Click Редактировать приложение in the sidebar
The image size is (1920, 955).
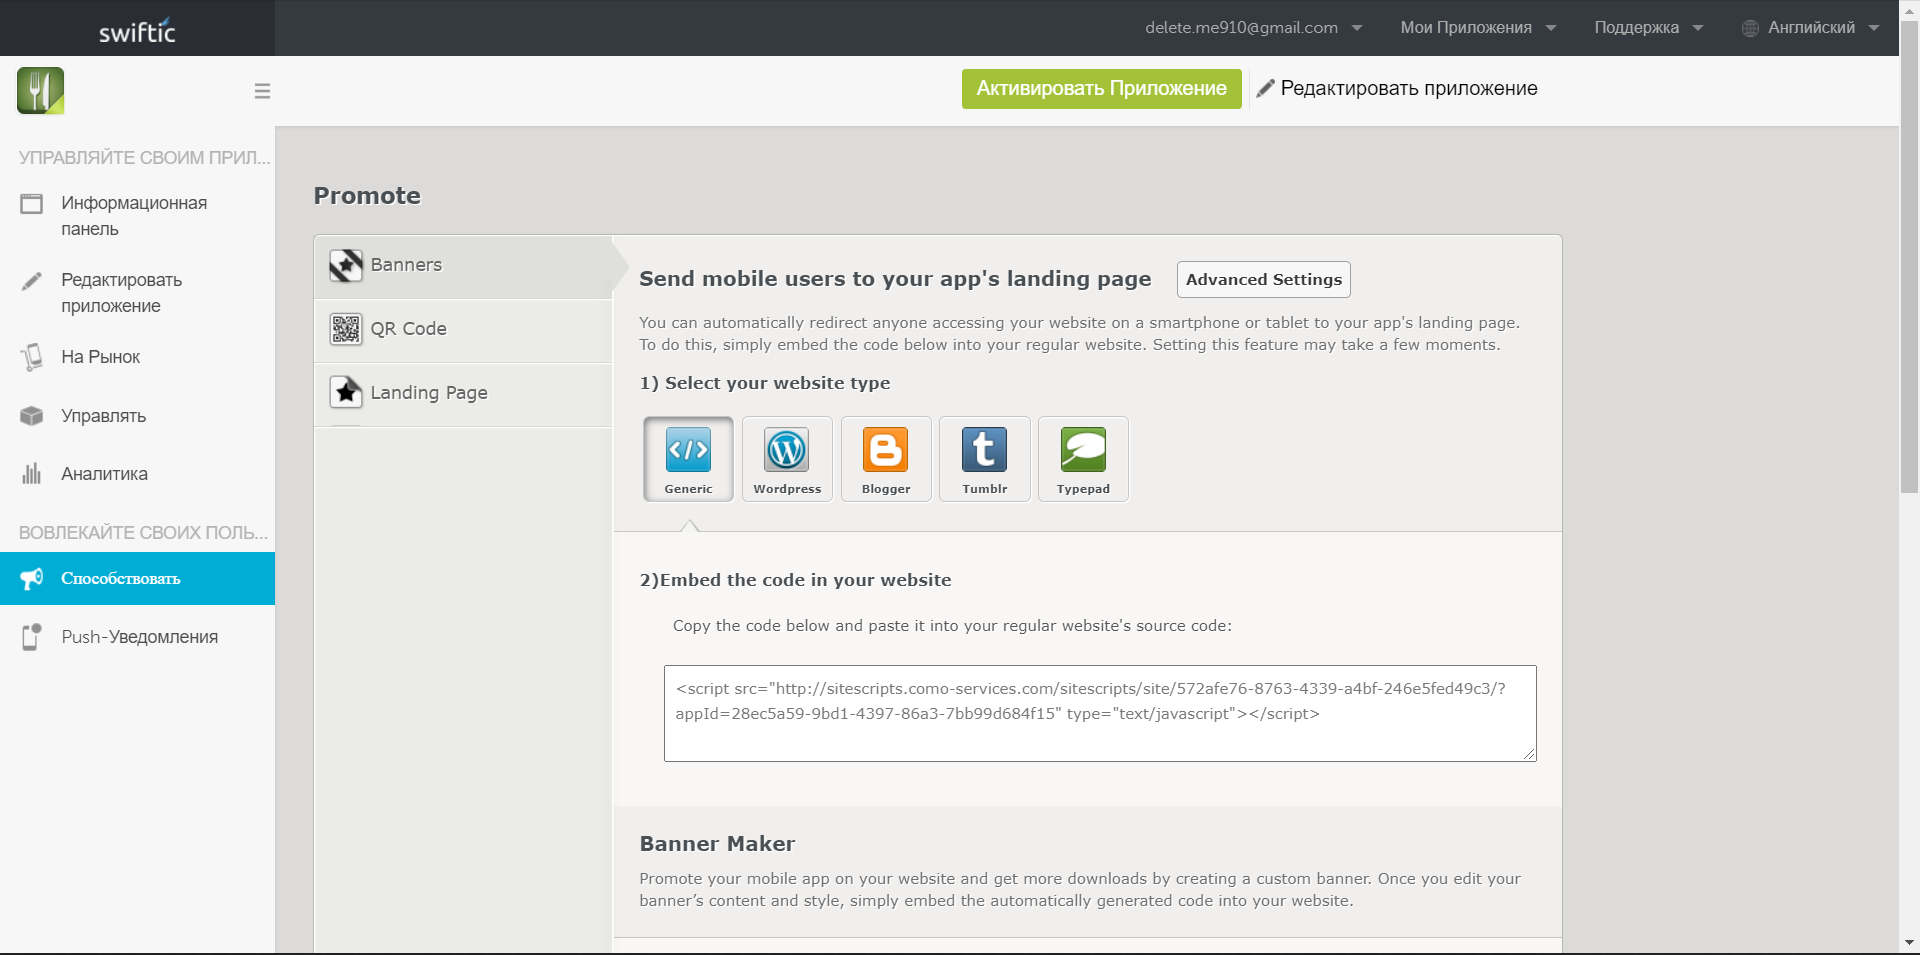pos(137,293)
